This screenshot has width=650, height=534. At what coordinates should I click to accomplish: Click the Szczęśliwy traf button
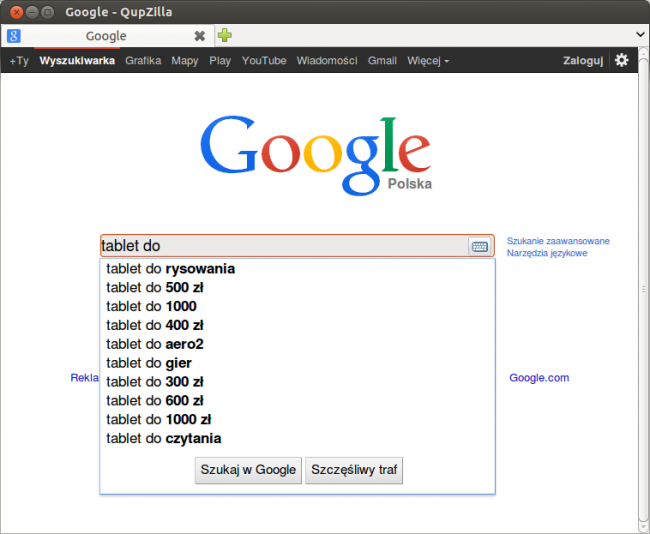point(354,470)
